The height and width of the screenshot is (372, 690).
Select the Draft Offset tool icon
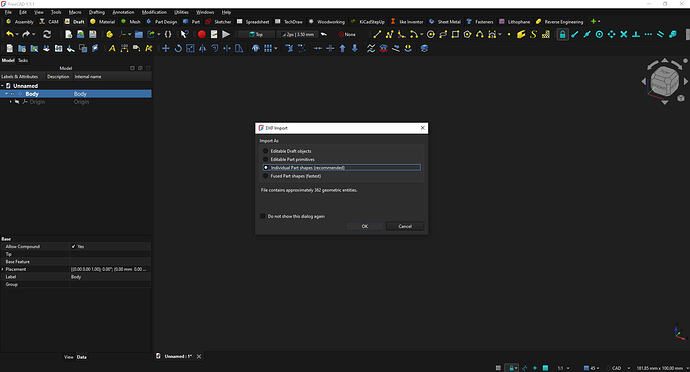click(x=215, y=48)
